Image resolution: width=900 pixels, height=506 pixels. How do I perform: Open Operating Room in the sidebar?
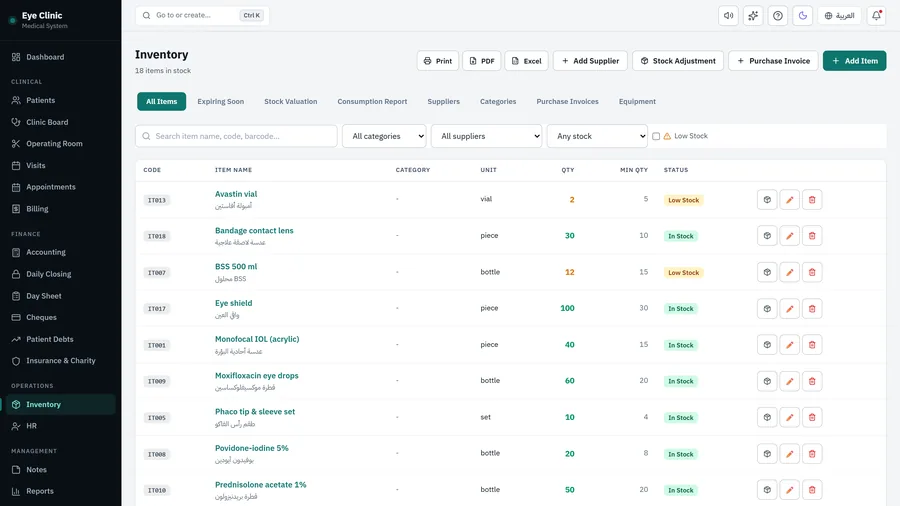coord(60,143)
